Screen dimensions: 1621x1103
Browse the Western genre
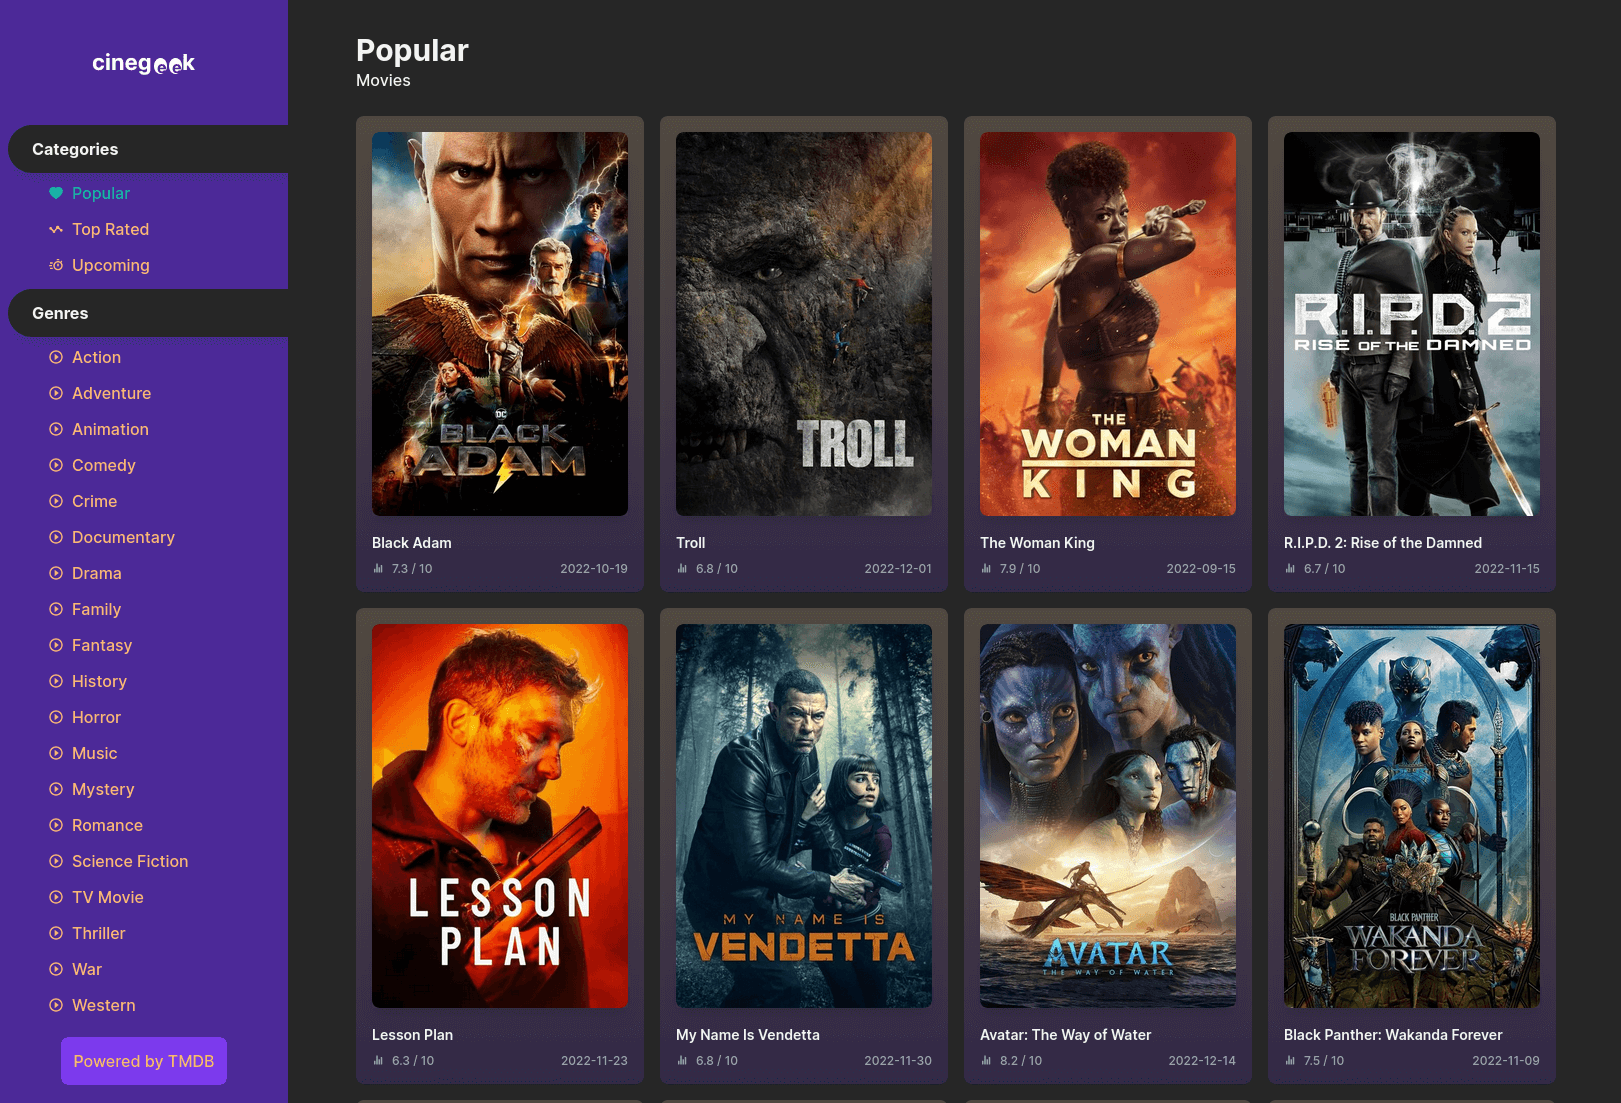(x=103, y=1005)
